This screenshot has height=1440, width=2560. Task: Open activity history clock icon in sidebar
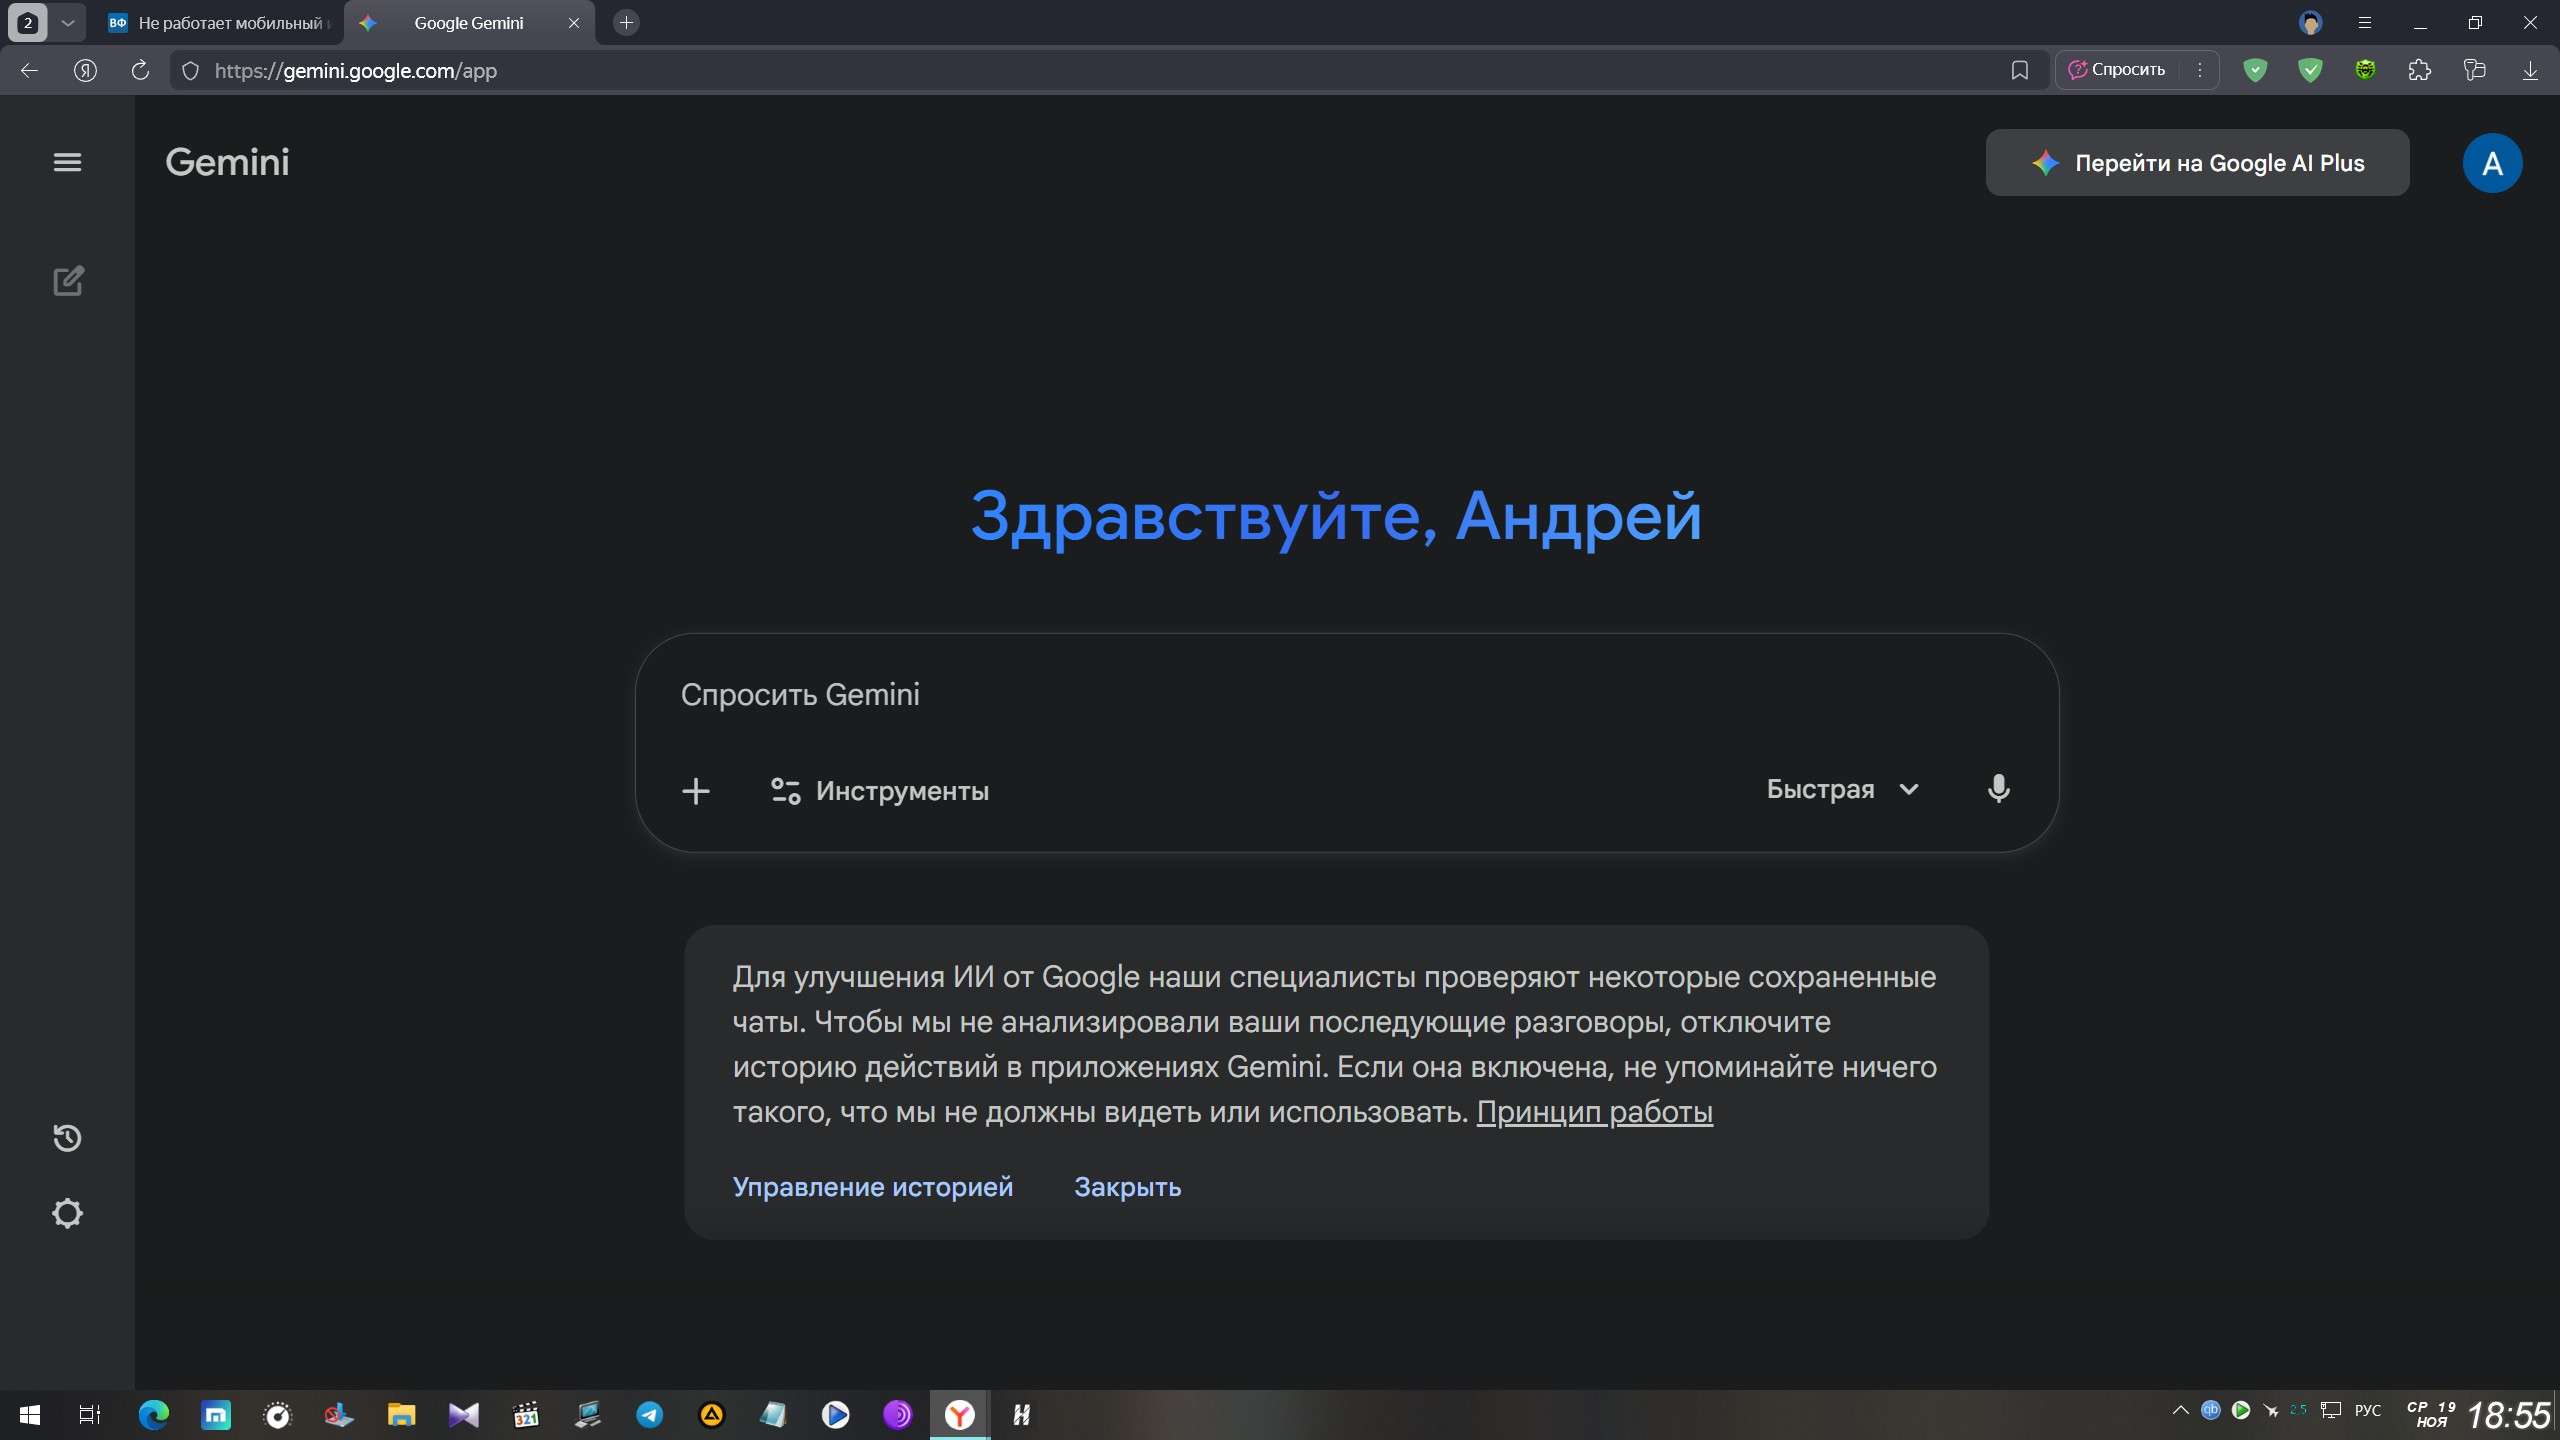coord(67,1138)
